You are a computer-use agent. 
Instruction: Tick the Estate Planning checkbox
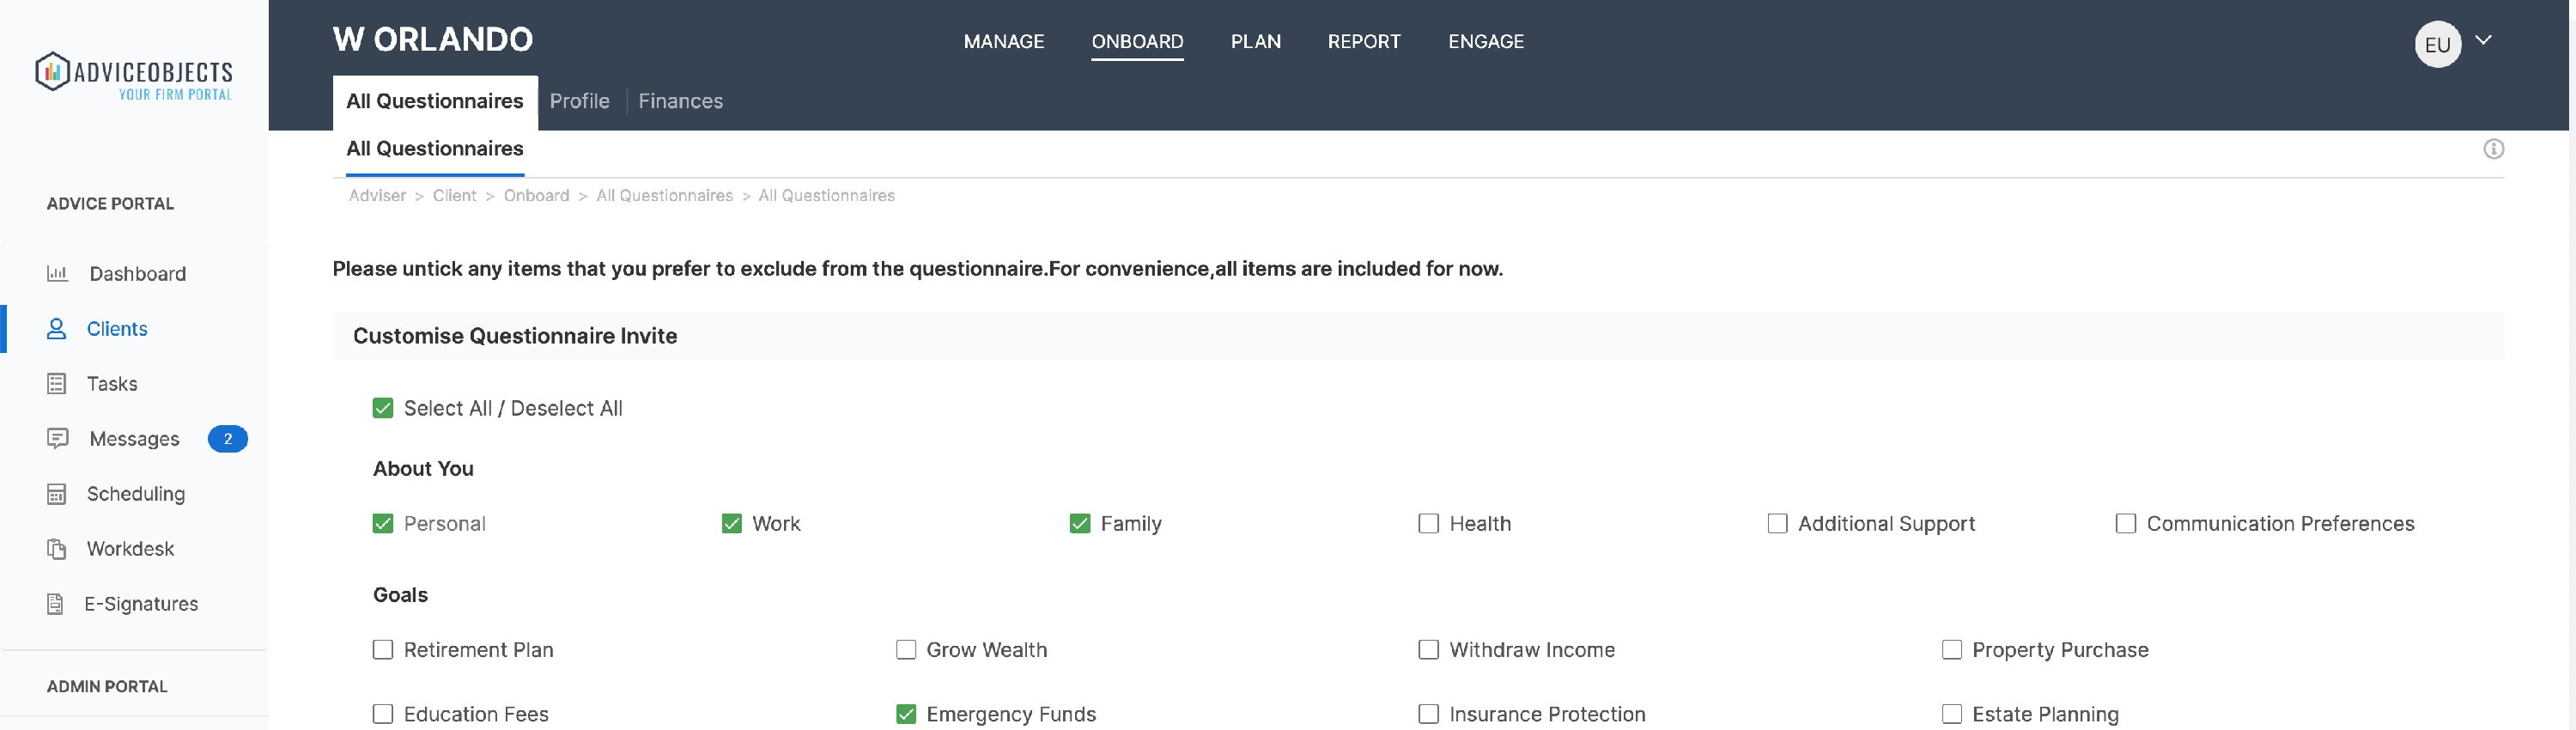pos(1951,713)
